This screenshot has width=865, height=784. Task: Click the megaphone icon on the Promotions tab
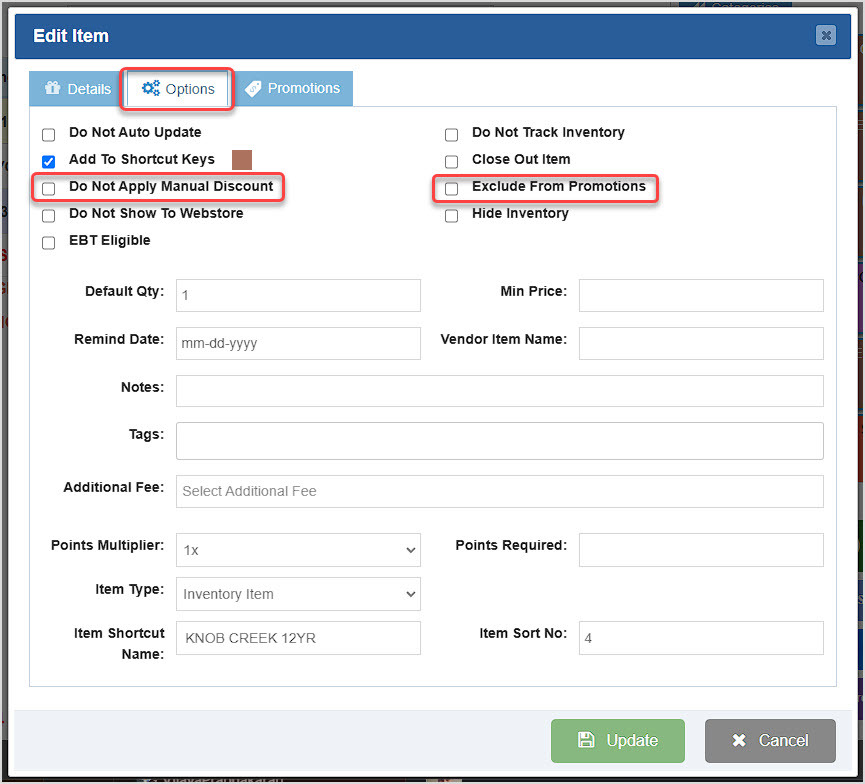click(255, 89)
